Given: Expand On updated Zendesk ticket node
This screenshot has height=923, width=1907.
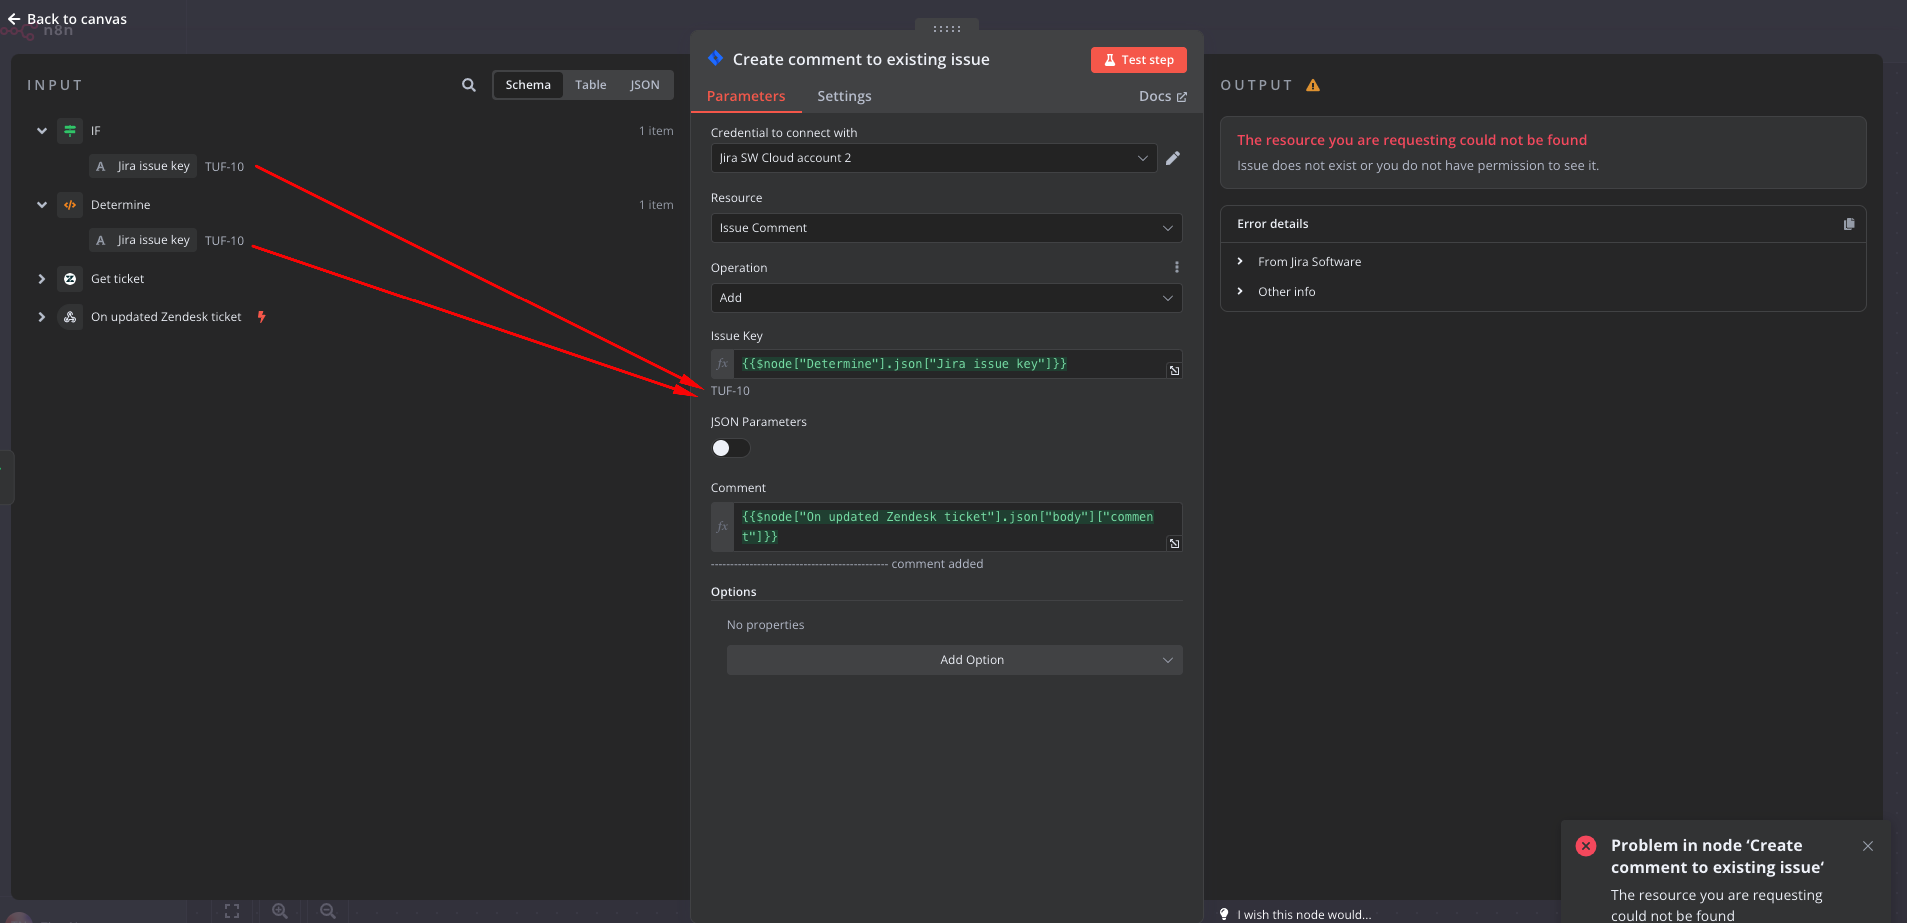Looking at the screenshot, I should pyautogui.click(x=42, y=317).
